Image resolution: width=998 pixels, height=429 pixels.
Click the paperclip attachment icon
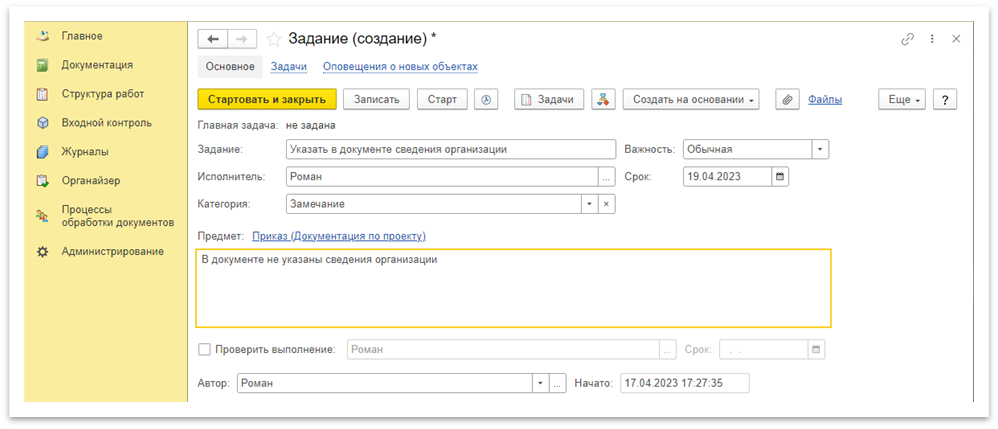(787, 100)
